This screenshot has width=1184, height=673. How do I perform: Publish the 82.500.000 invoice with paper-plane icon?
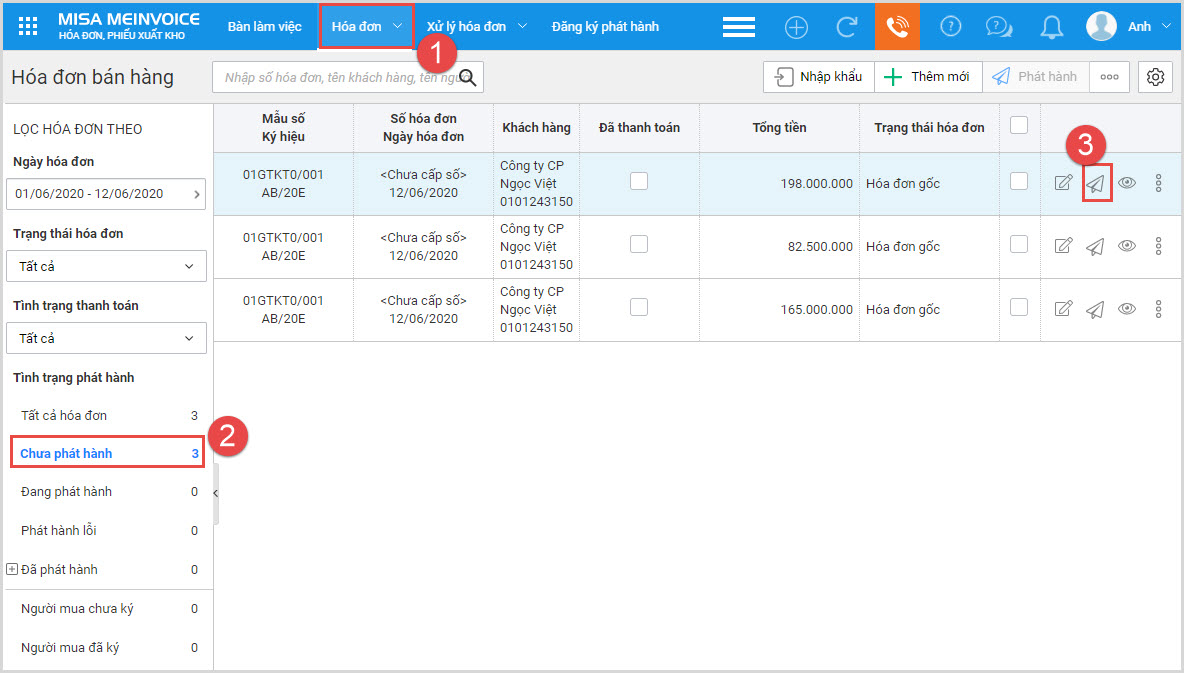[x=1095, y=246]
